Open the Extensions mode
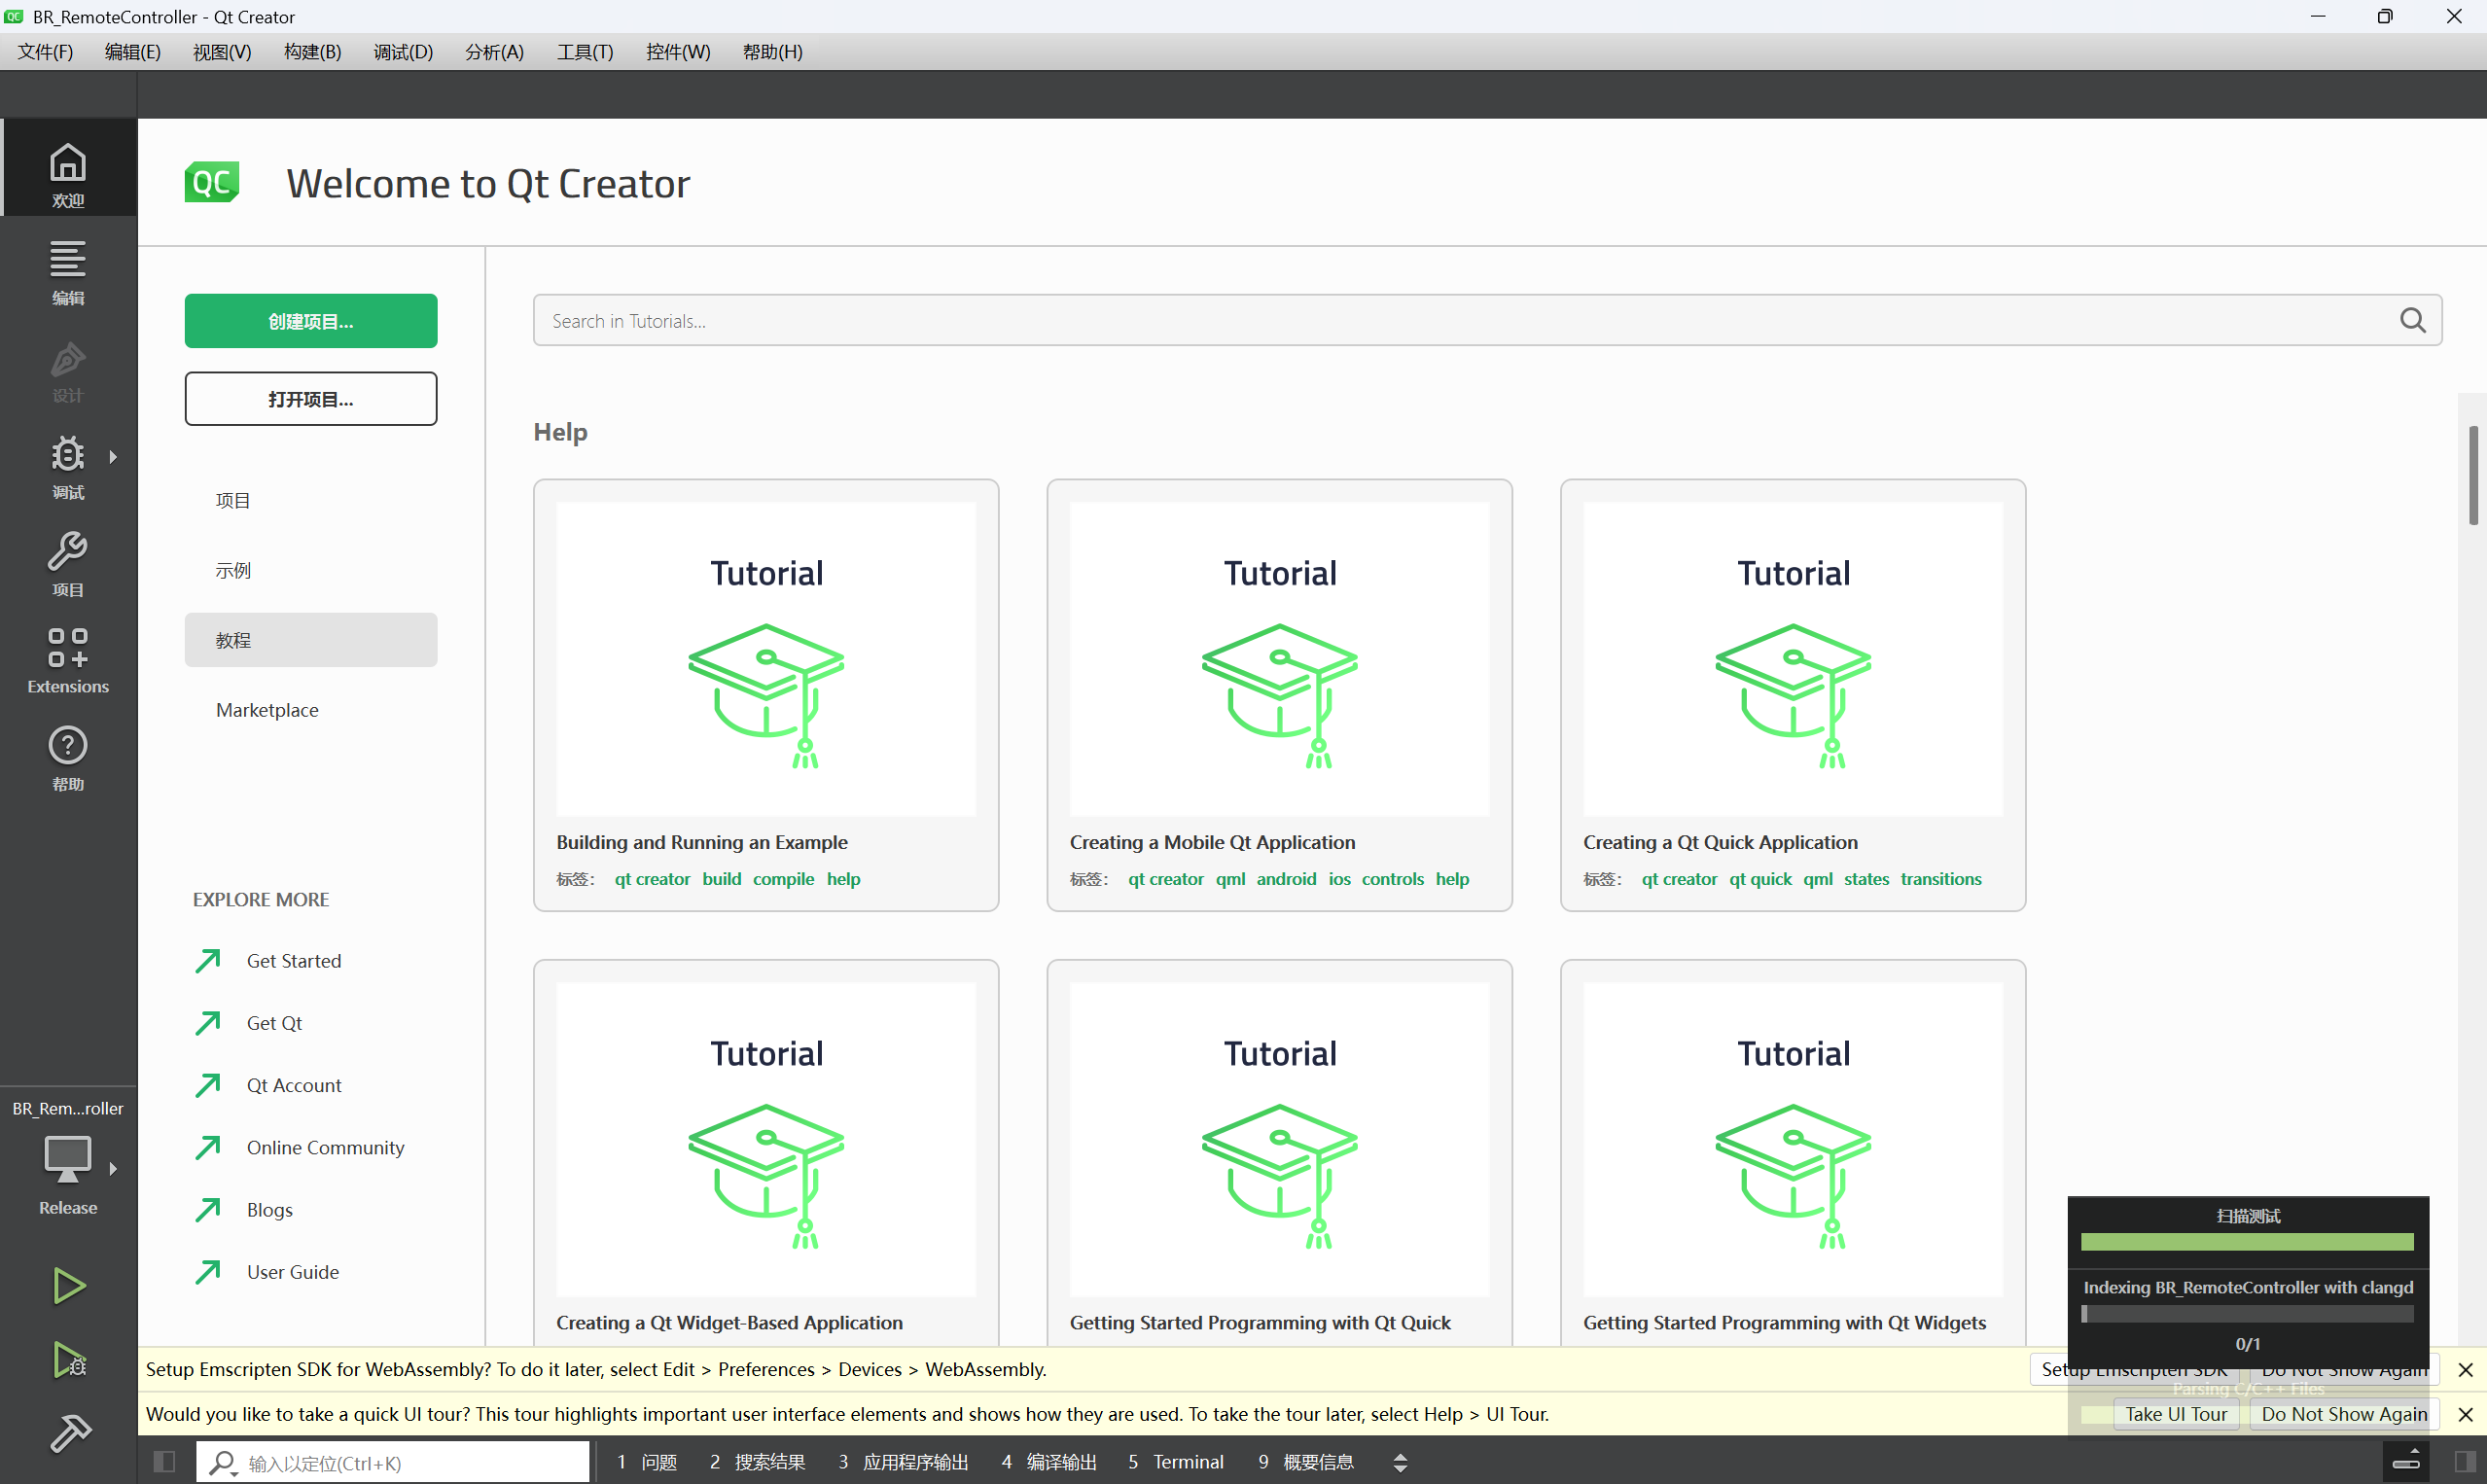Viewport: 2487px width, 1484px height. [68, 660]
